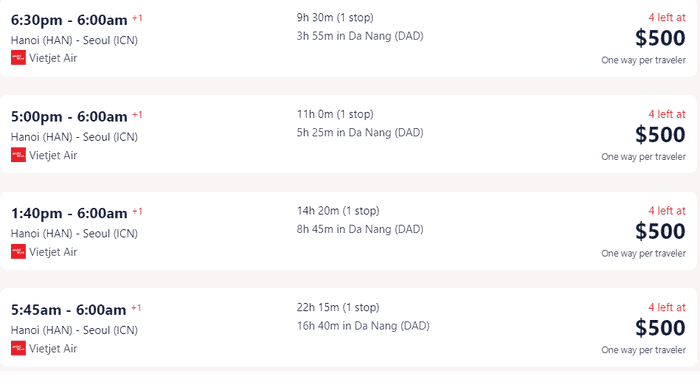Click $500 price on 9h 30m flight
The width and height of the screenshot is (700, 384).
(660, 38)
